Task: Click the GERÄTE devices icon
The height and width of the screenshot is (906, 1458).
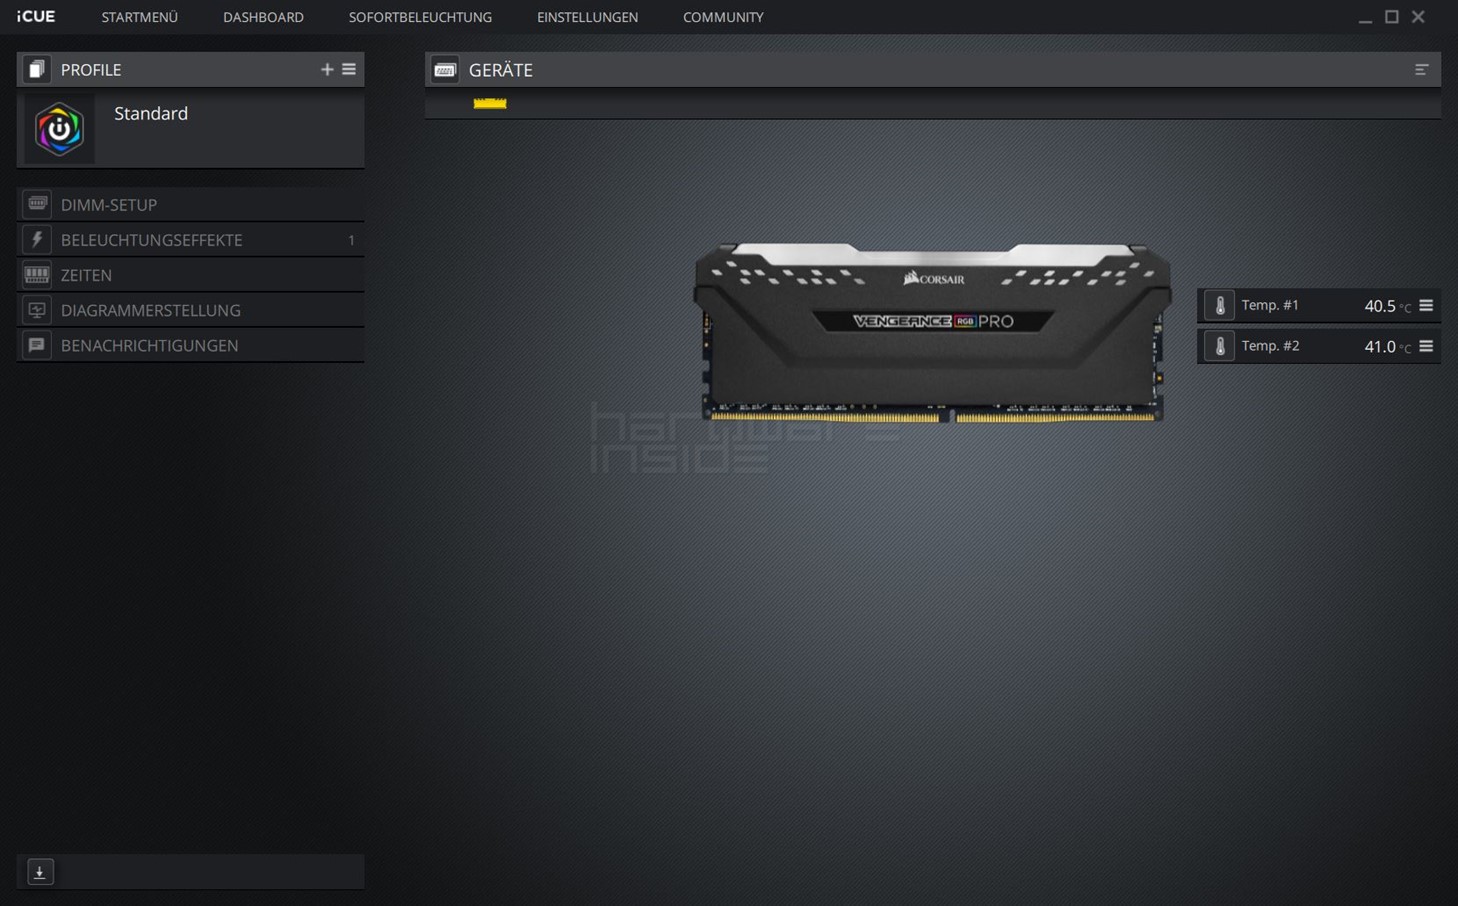Action: pyautogui.click(x=445, y=69)
